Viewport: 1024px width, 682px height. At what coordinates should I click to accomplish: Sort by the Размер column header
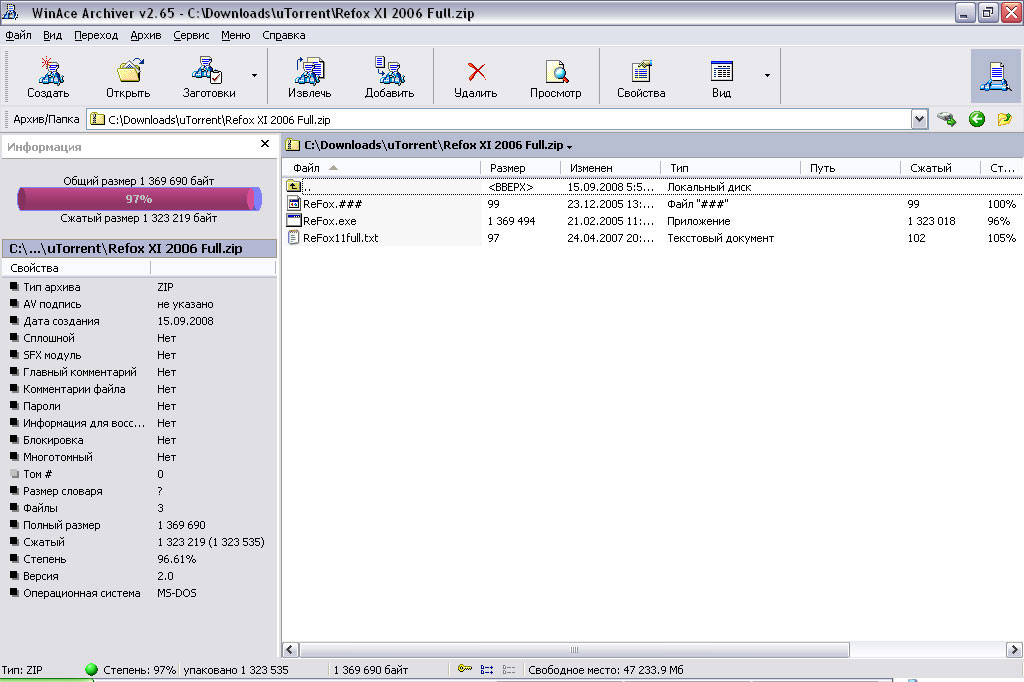pyautogui.click(x=520, y=168)
